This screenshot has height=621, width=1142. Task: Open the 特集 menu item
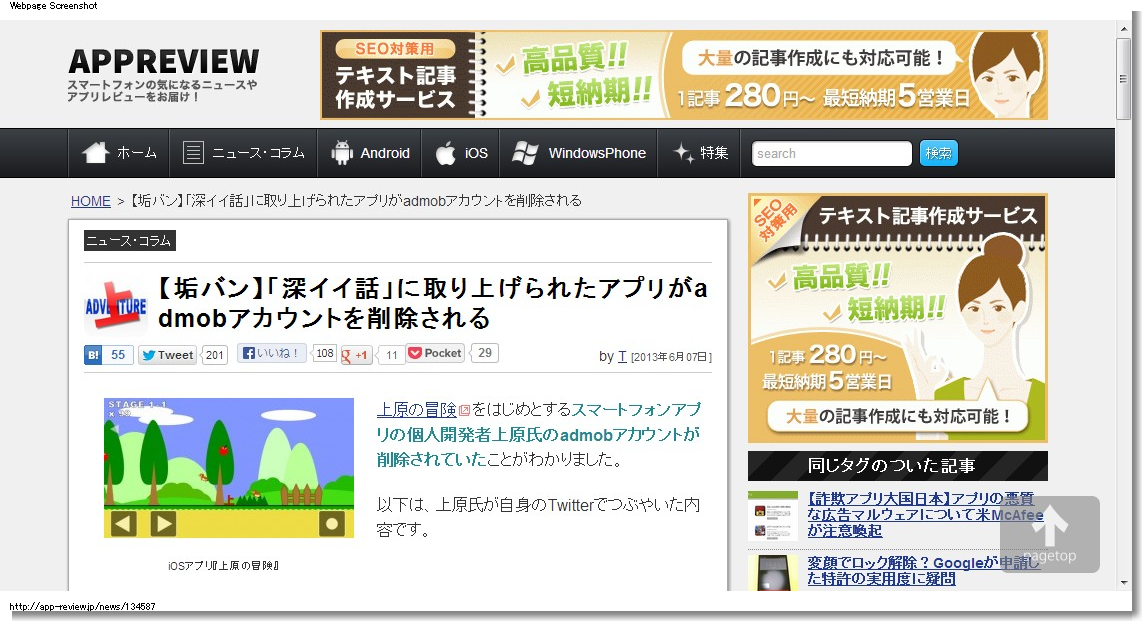699,153
